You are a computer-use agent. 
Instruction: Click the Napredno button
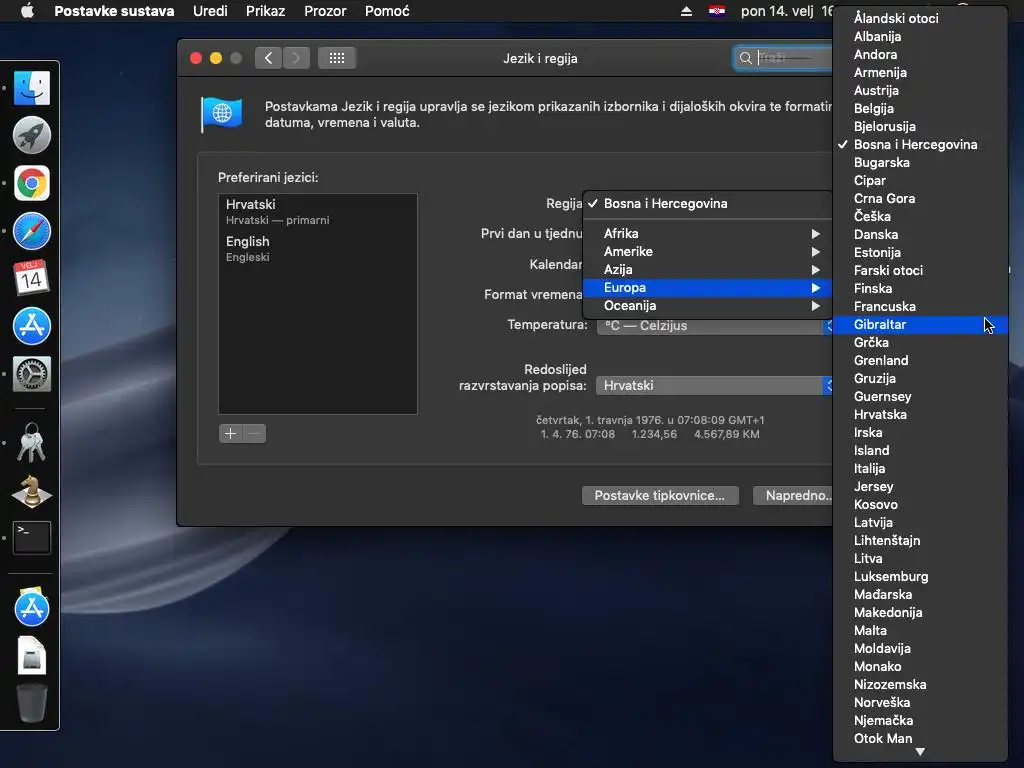point(793,496)
